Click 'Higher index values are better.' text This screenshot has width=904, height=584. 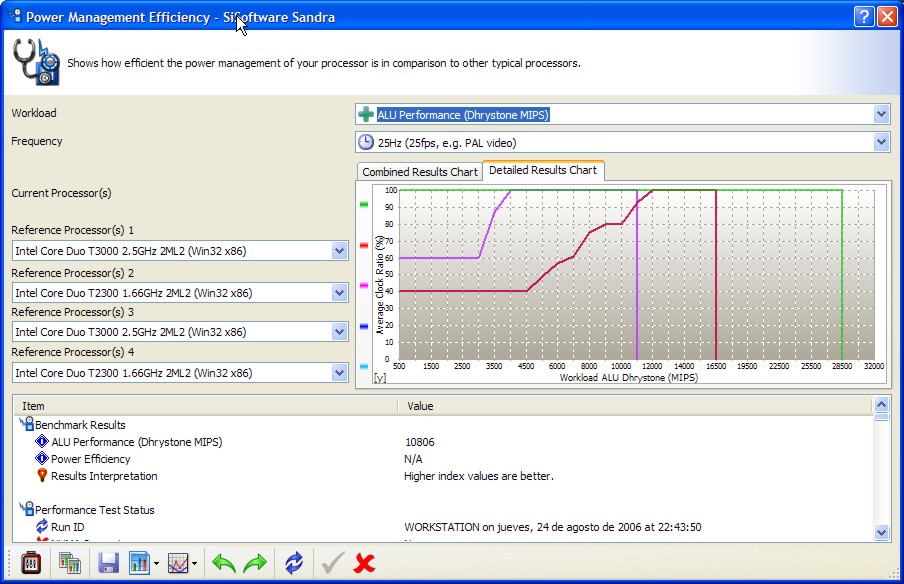pos(479,476)
